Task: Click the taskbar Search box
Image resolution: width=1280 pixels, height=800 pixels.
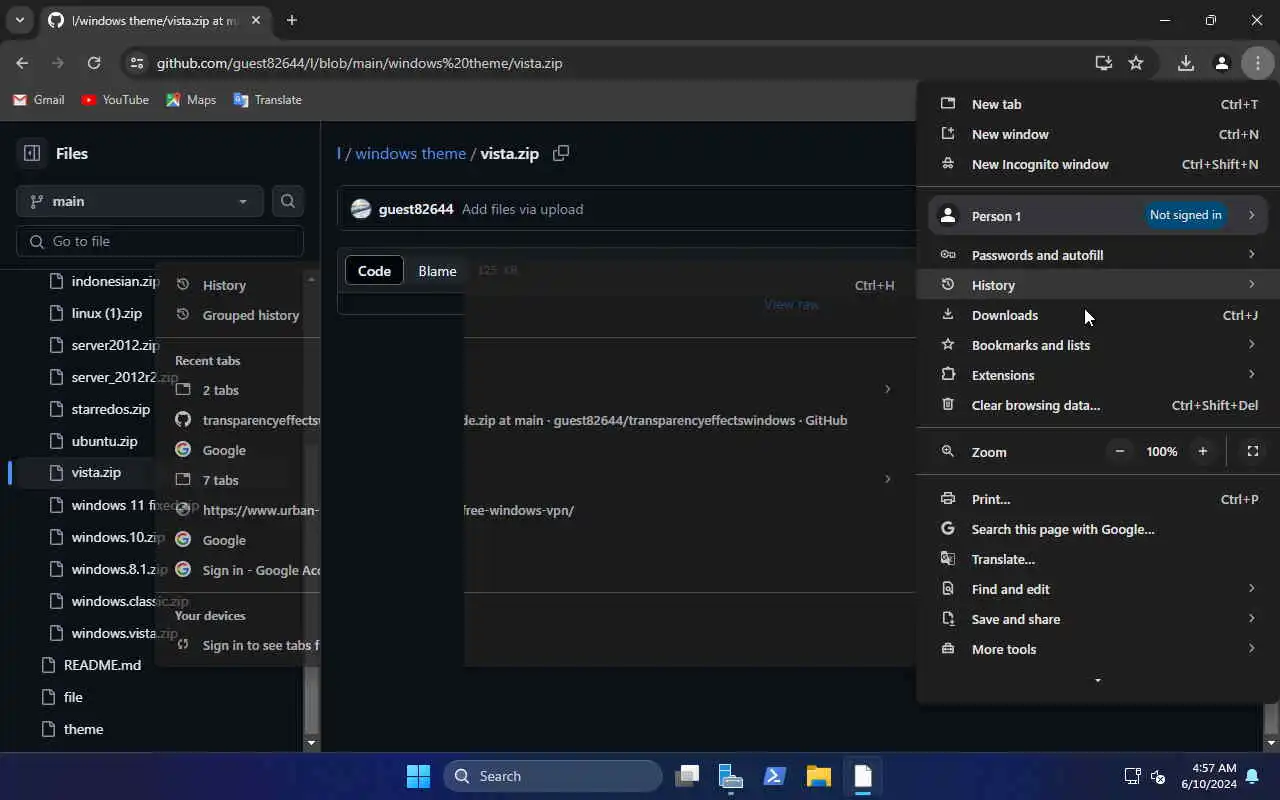Action: (x=553, y=776)
